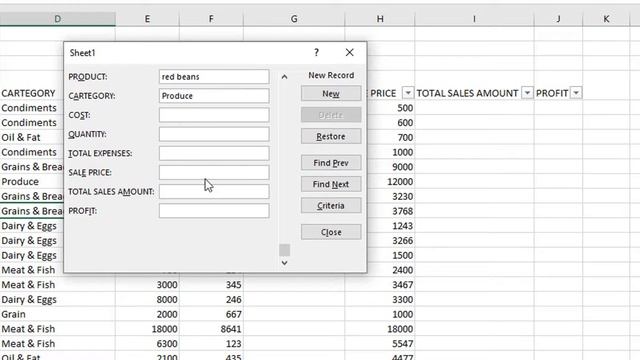The height and width of the screenshot is (360, 640).
Task: Click into the PROFIT input field
Action: point(214,211)
